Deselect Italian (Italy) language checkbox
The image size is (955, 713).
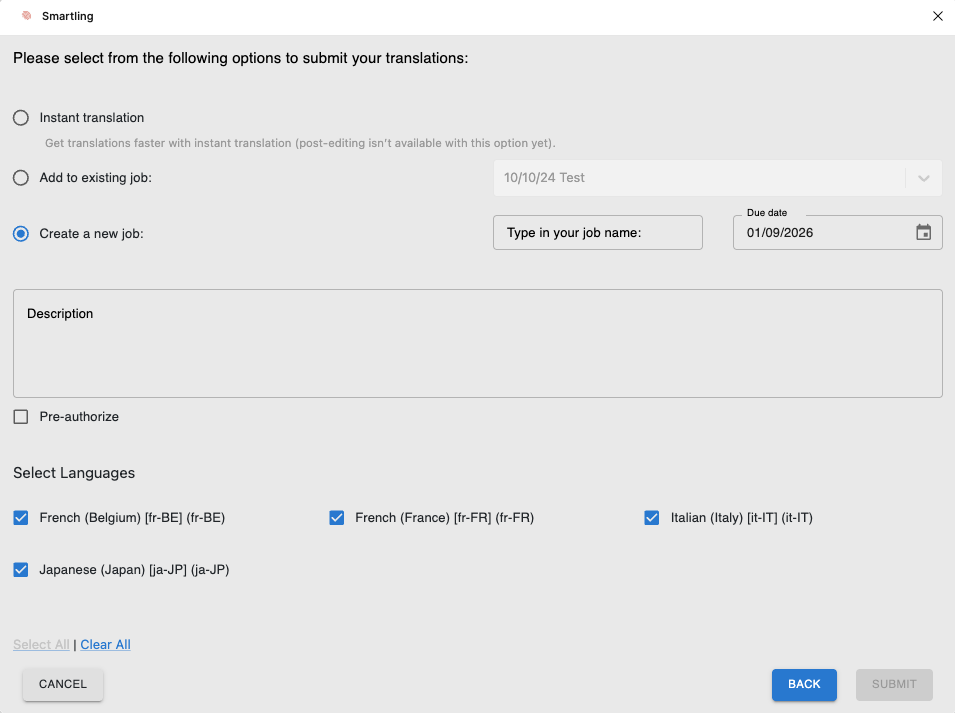(652, 518)
